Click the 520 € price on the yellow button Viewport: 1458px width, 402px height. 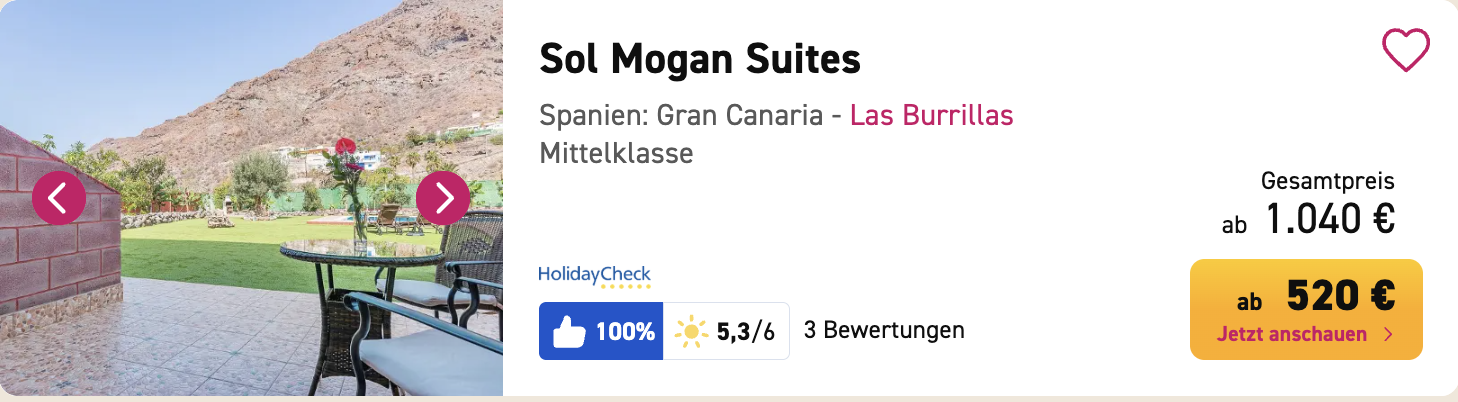tap(1340, 296)
